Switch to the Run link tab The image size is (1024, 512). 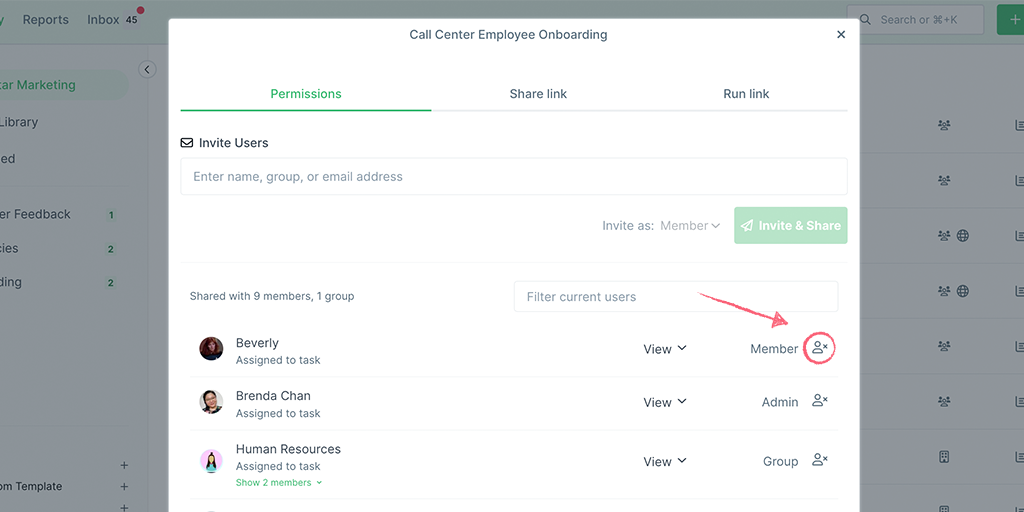coord(746,94)
